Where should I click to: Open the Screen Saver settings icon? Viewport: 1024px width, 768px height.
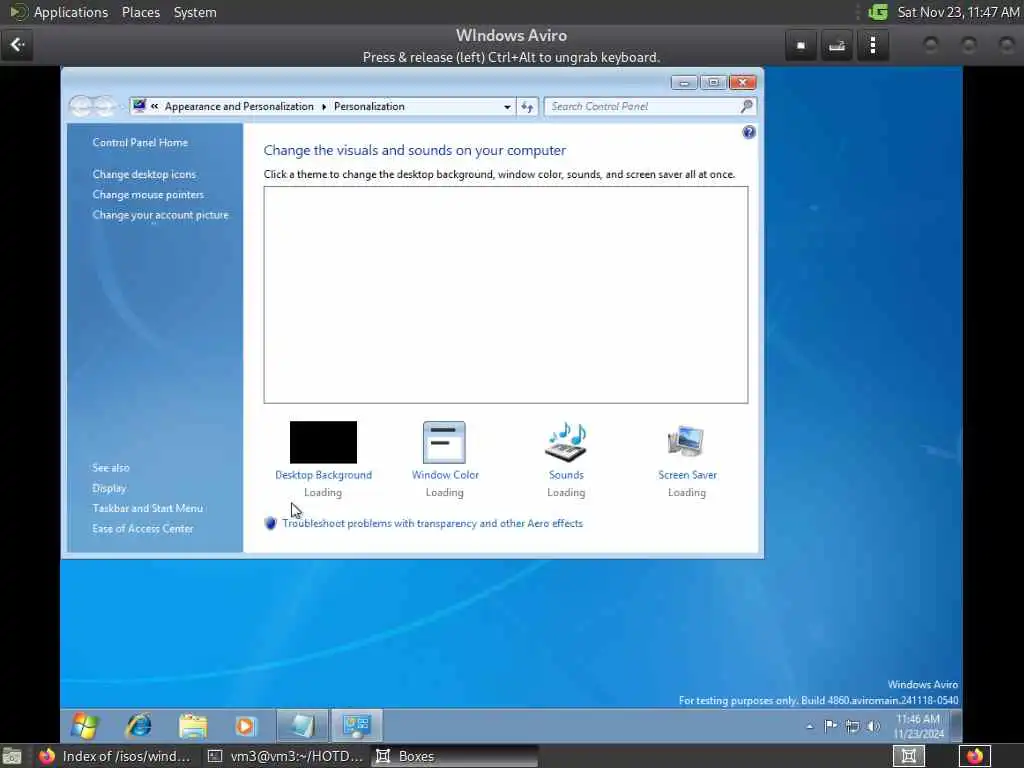point(686,442)
